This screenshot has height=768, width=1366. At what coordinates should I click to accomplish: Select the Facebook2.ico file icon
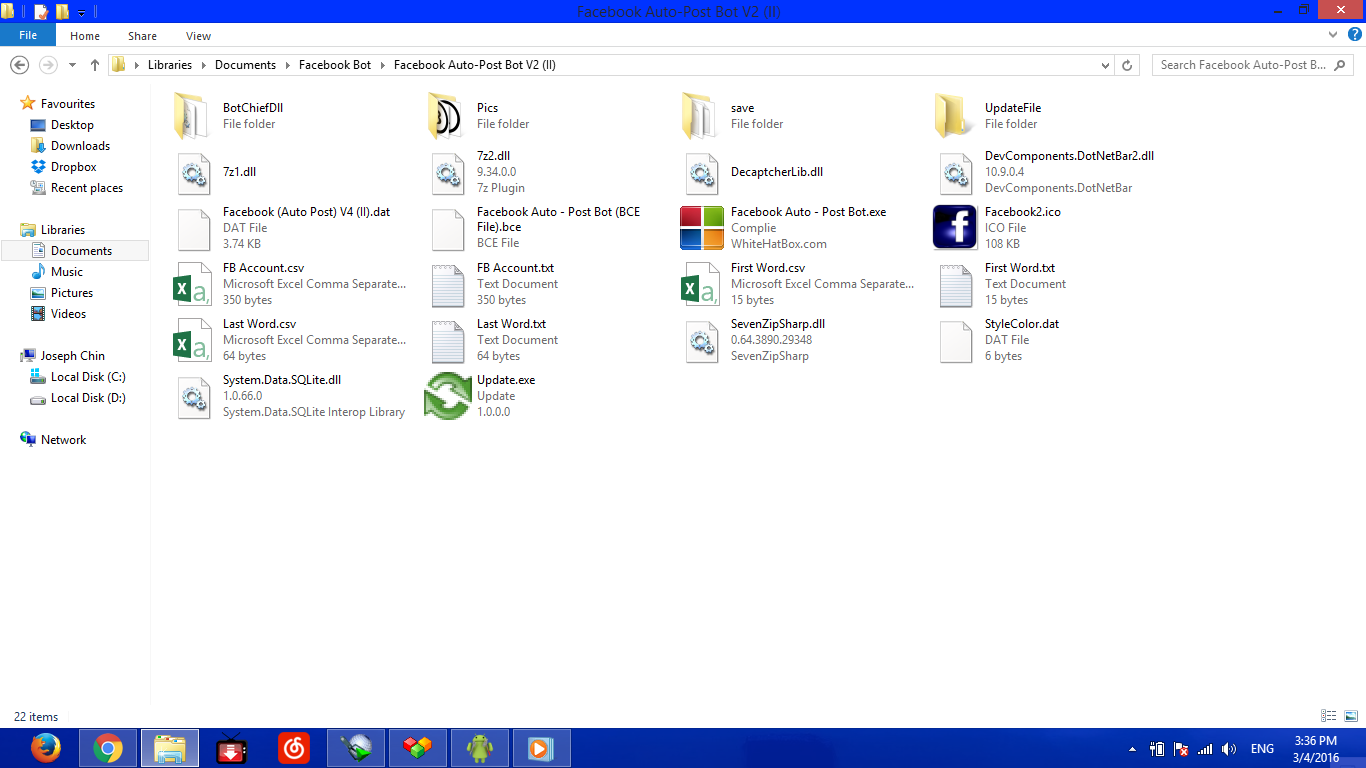(x=954, y=227)
